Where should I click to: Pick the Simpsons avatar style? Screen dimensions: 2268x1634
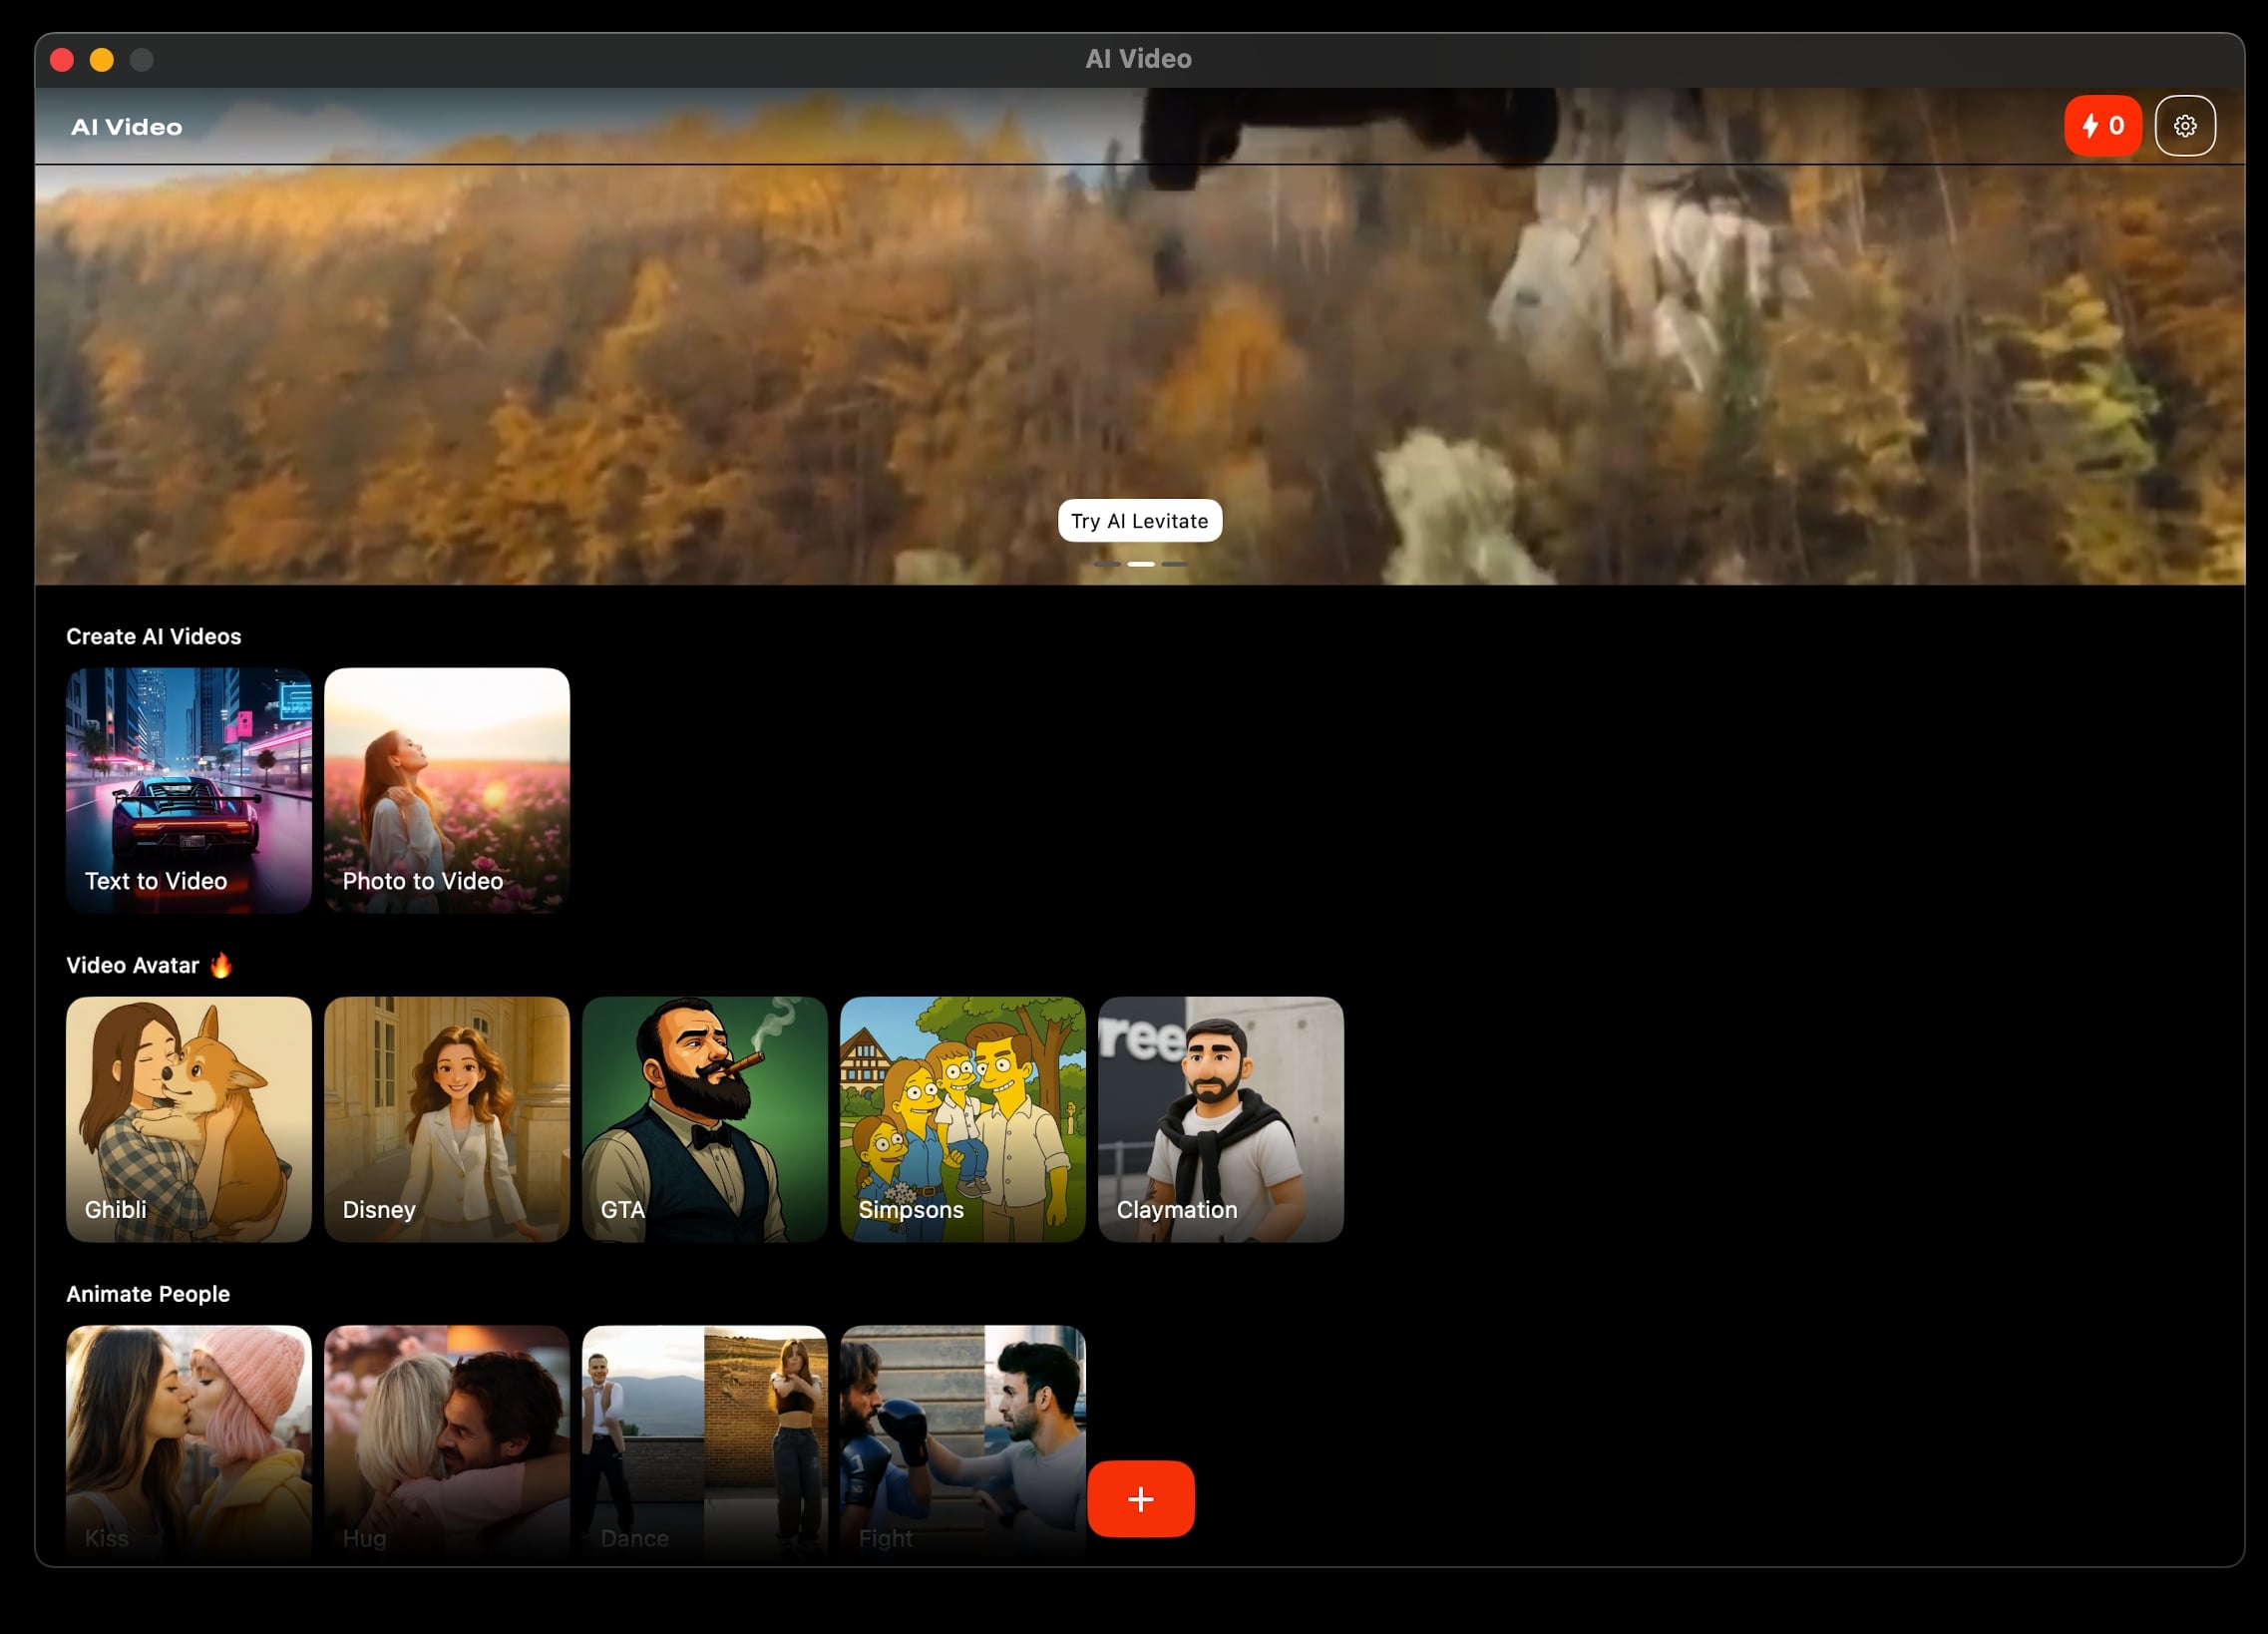[x=962, y=1118]
